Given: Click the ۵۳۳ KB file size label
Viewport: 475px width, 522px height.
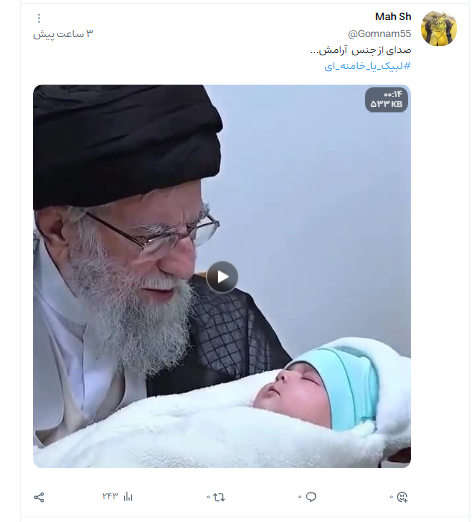Looking at the screenshot, I should (386, 104).
